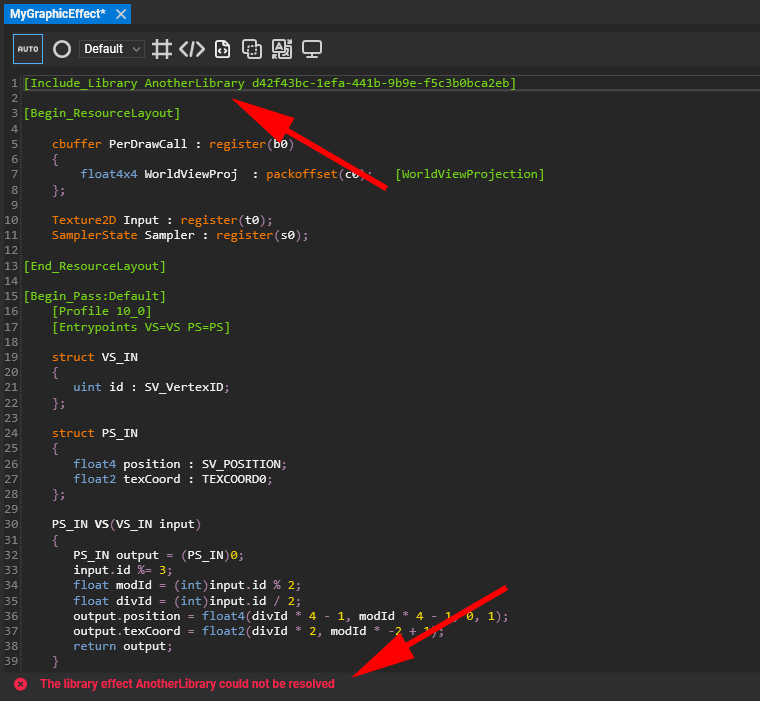This screenshot has height=701, width=760.
Task: Click the [WorldViewProjection] annotation
Action: point(470,174)
